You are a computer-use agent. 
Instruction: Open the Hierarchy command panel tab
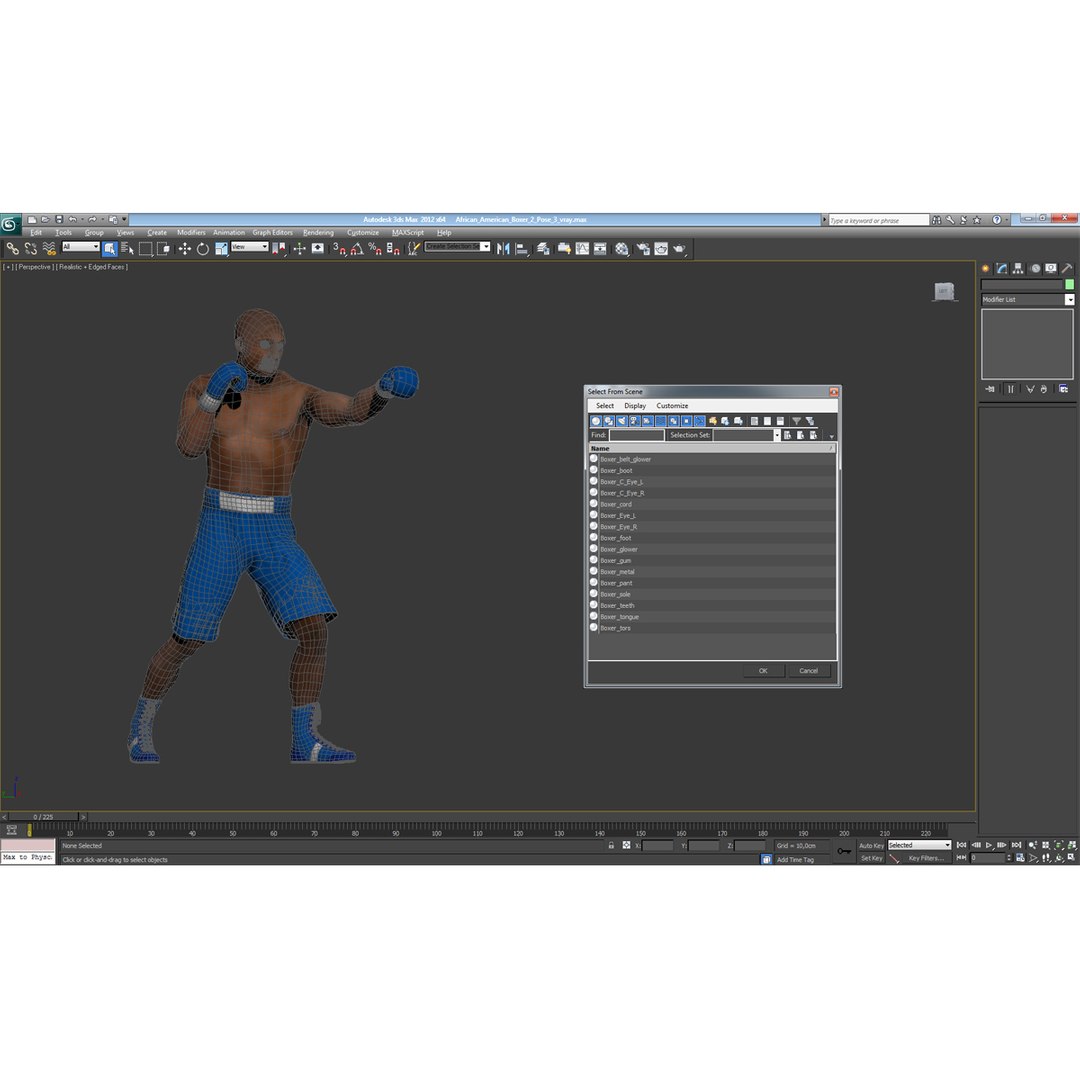(x=1018, y=269)
